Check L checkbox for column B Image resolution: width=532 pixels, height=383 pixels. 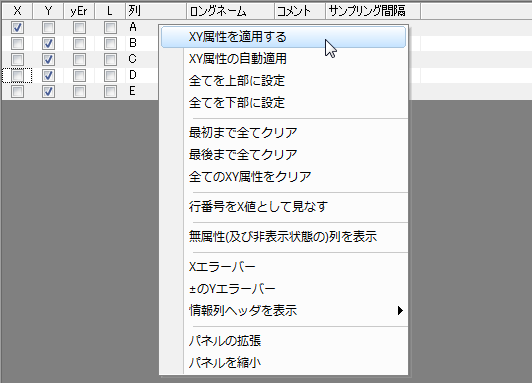click(x=110, y=43)
